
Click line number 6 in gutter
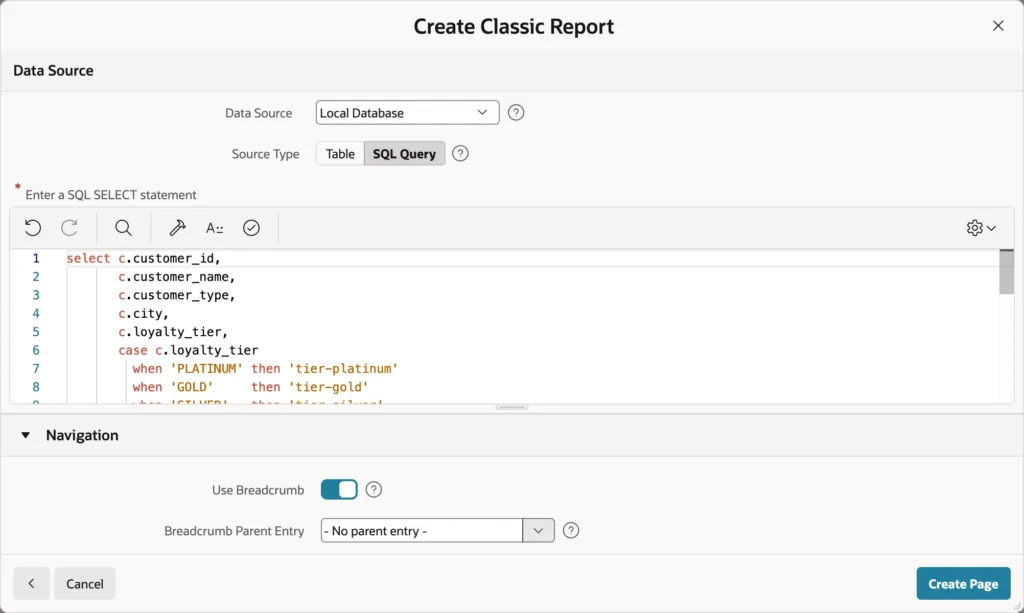[x=36, y=350]
